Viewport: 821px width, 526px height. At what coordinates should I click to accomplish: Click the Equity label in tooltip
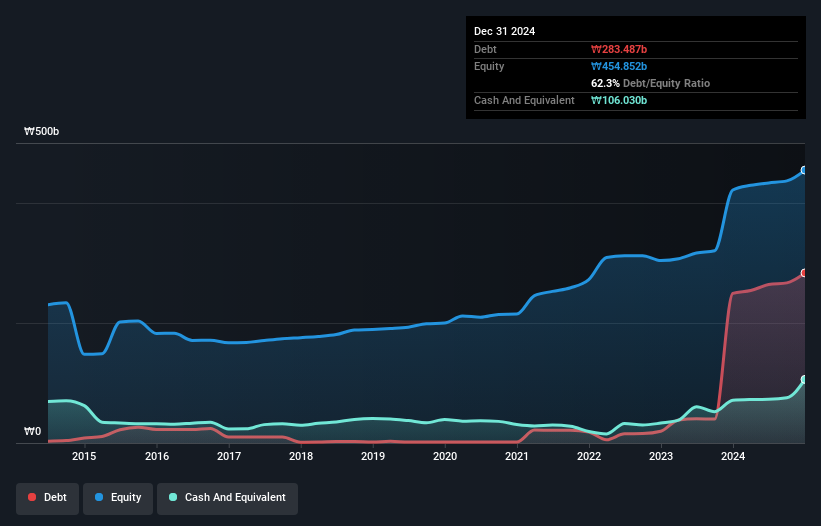(x=489, y=66)
